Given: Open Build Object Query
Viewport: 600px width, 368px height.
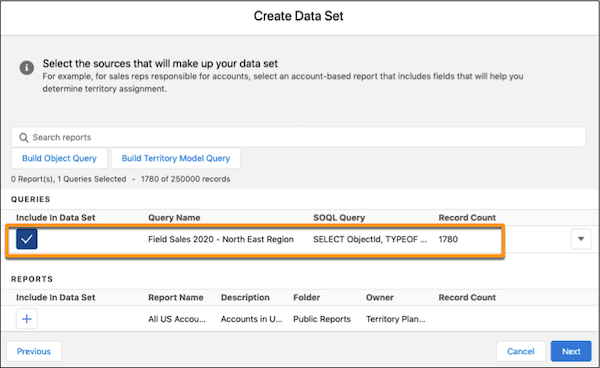Looking at the screenshot, I should [59, 158].
